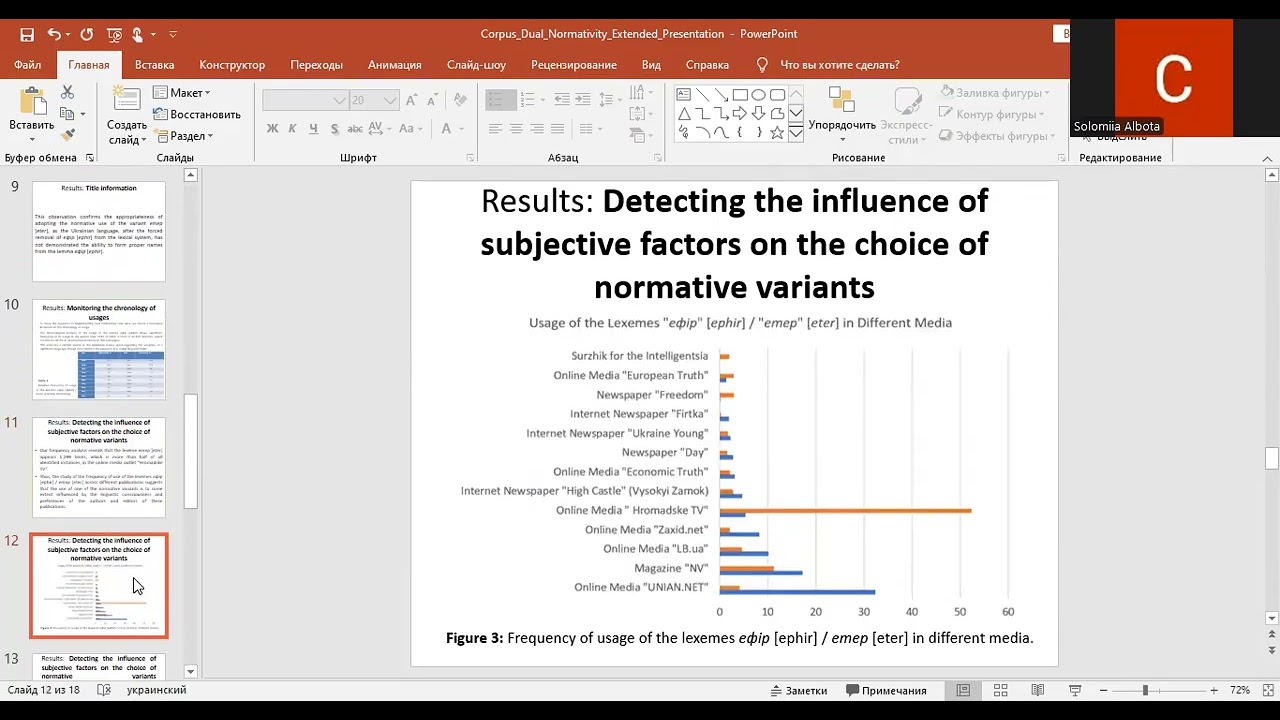
Task: Open Буфер обмена clipboard dialog launcher
Action: tap(90, 158)
